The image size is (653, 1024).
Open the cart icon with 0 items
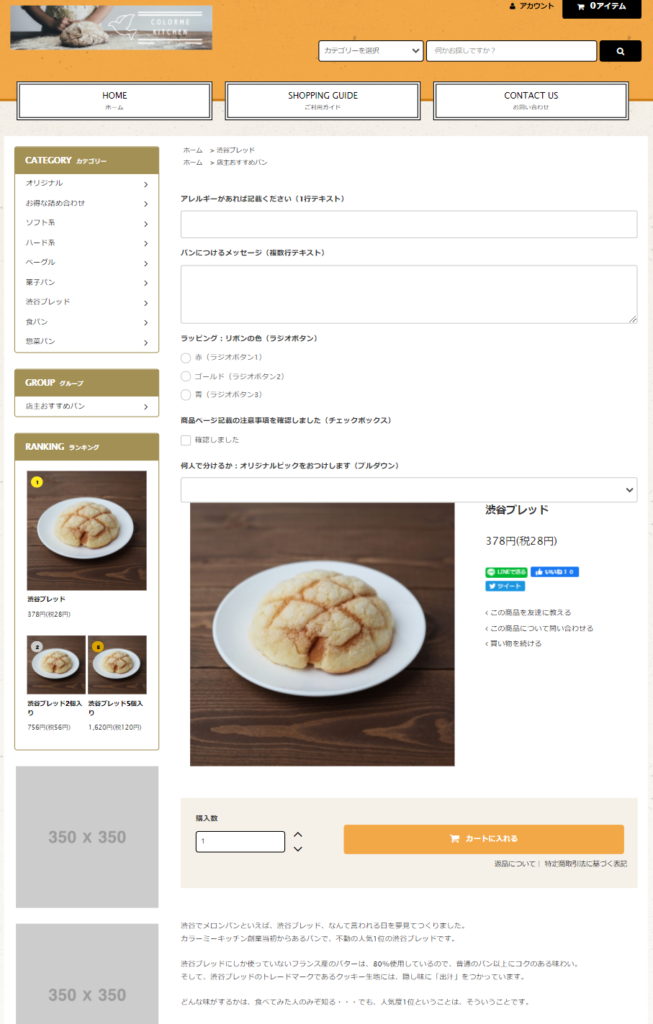(x=581, y=7)
